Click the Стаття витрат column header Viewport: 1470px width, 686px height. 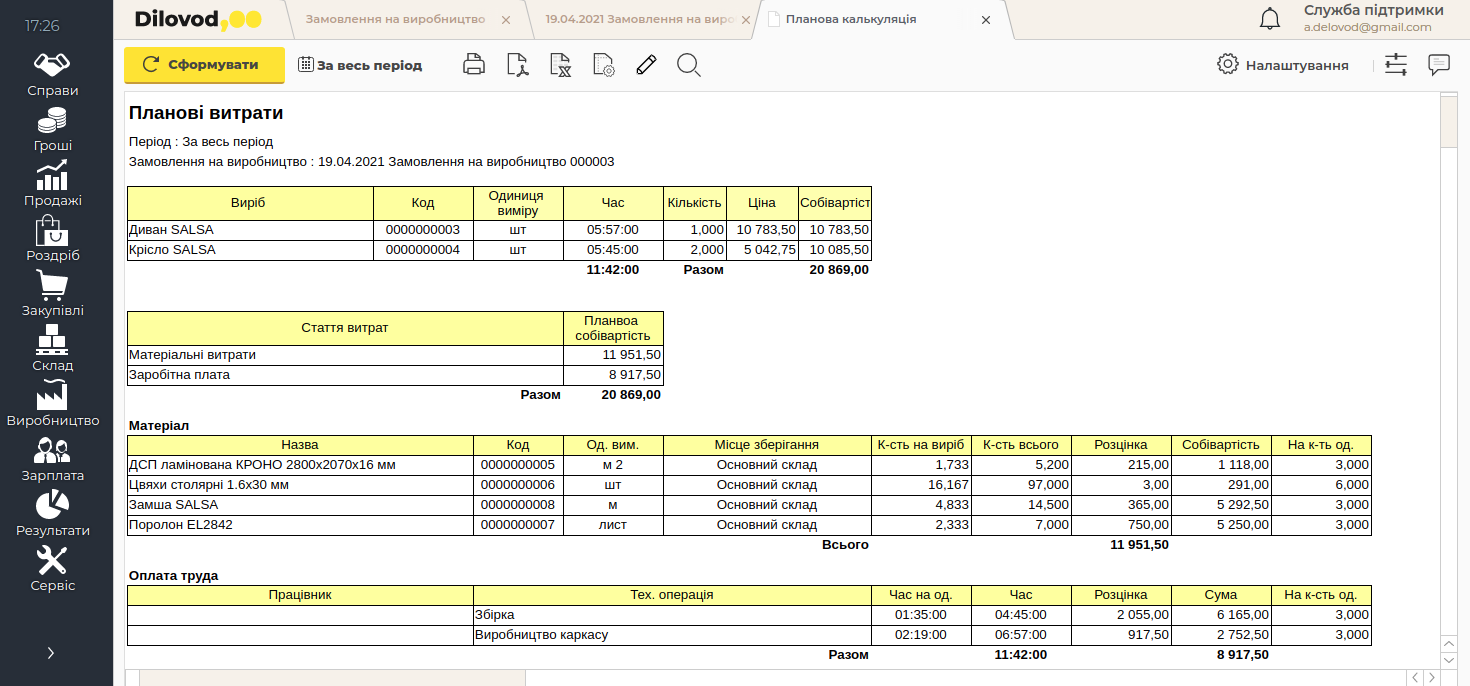[345, 328]
